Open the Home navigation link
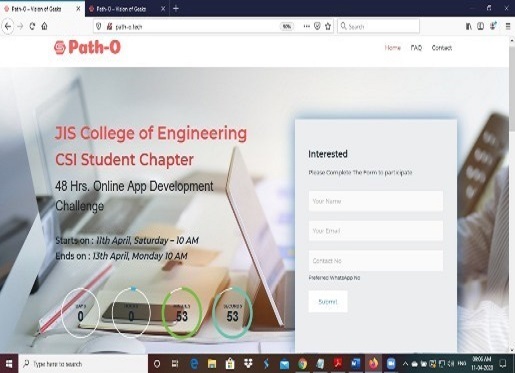The height and width of the screenshot is (373, 515). click(393, 48)
